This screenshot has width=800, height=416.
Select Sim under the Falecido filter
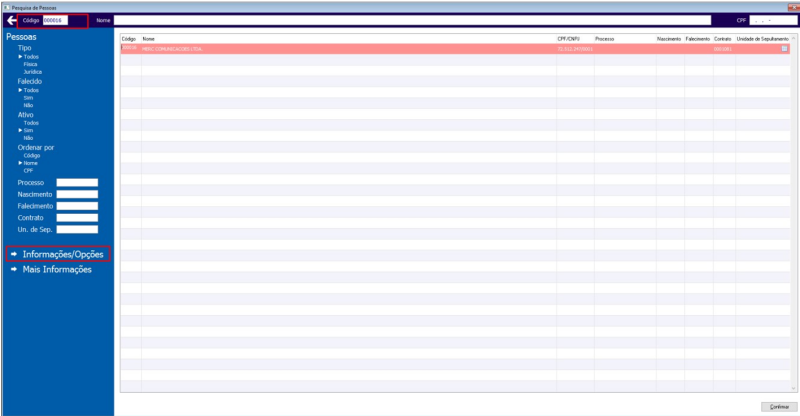pos(28,97)
